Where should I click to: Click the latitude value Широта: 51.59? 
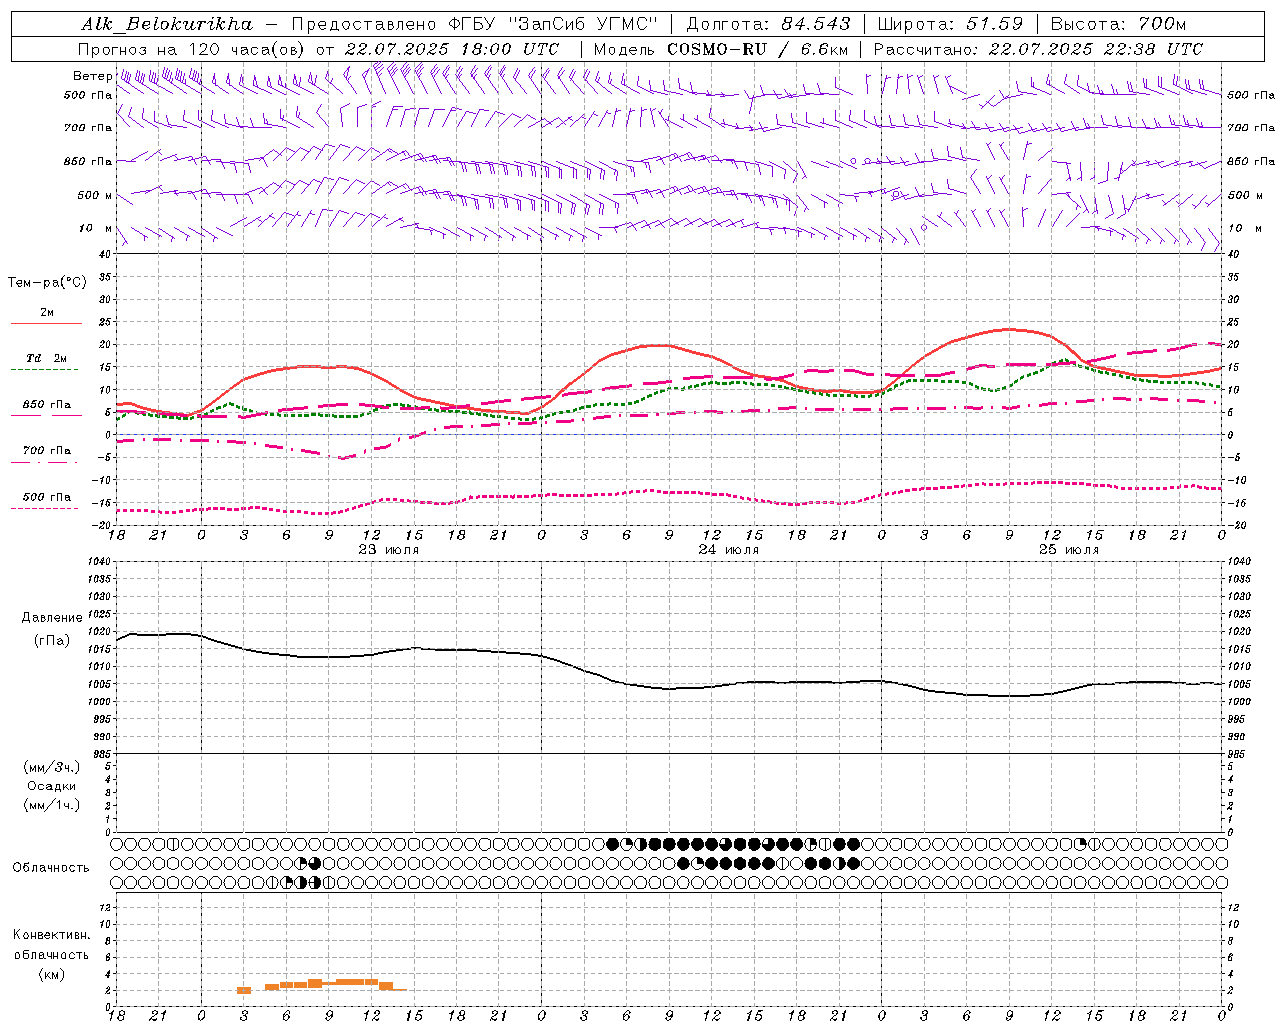(950, 24)
